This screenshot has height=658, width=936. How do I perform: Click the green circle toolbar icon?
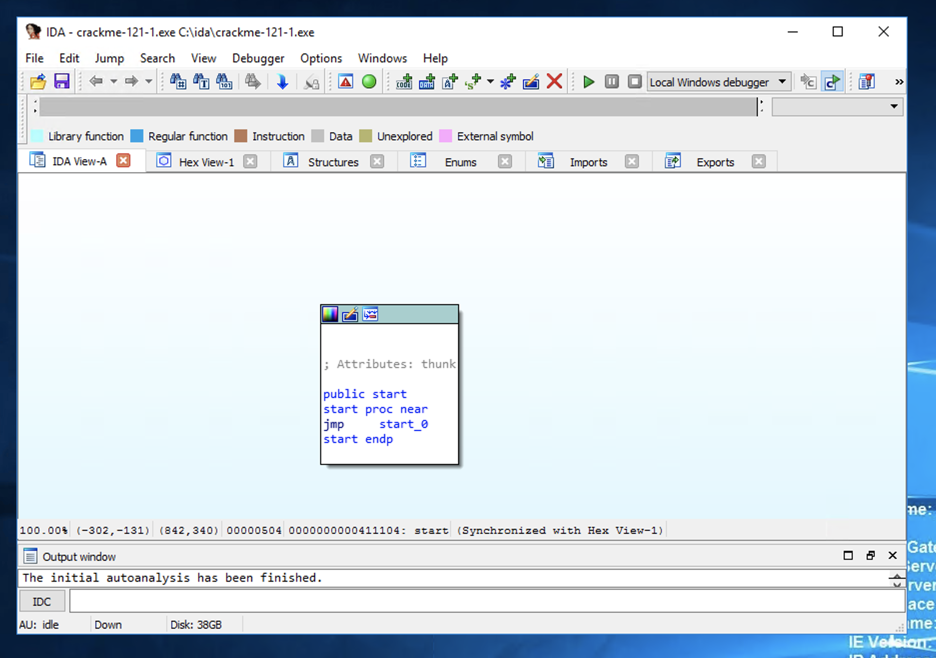(x=369, y=82)
